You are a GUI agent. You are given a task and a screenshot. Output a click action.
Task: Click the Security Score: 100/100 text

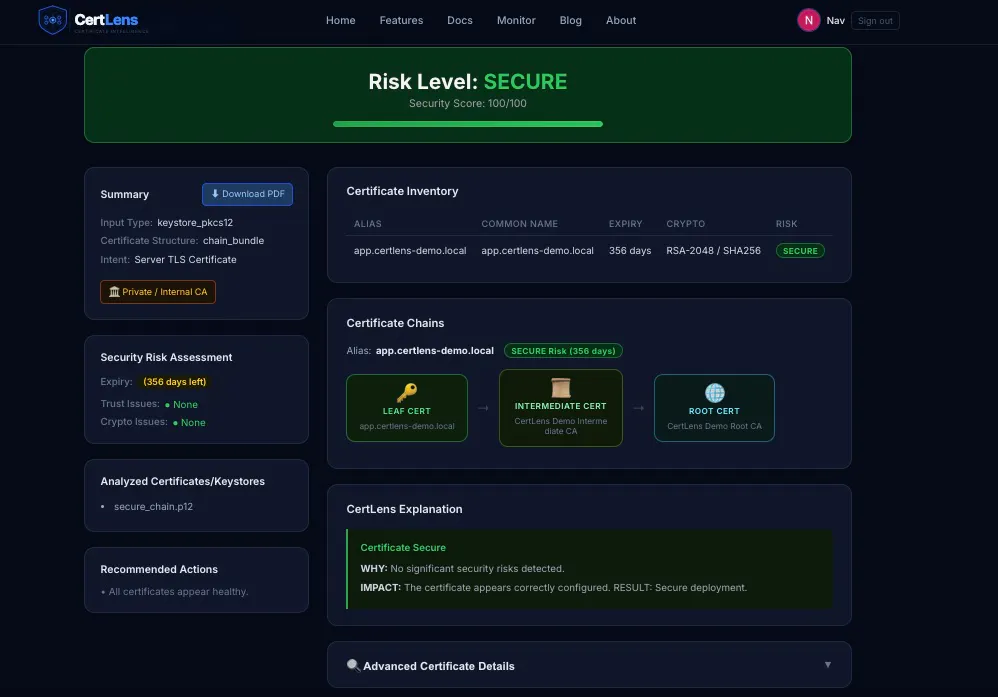(x=468, y=103)
